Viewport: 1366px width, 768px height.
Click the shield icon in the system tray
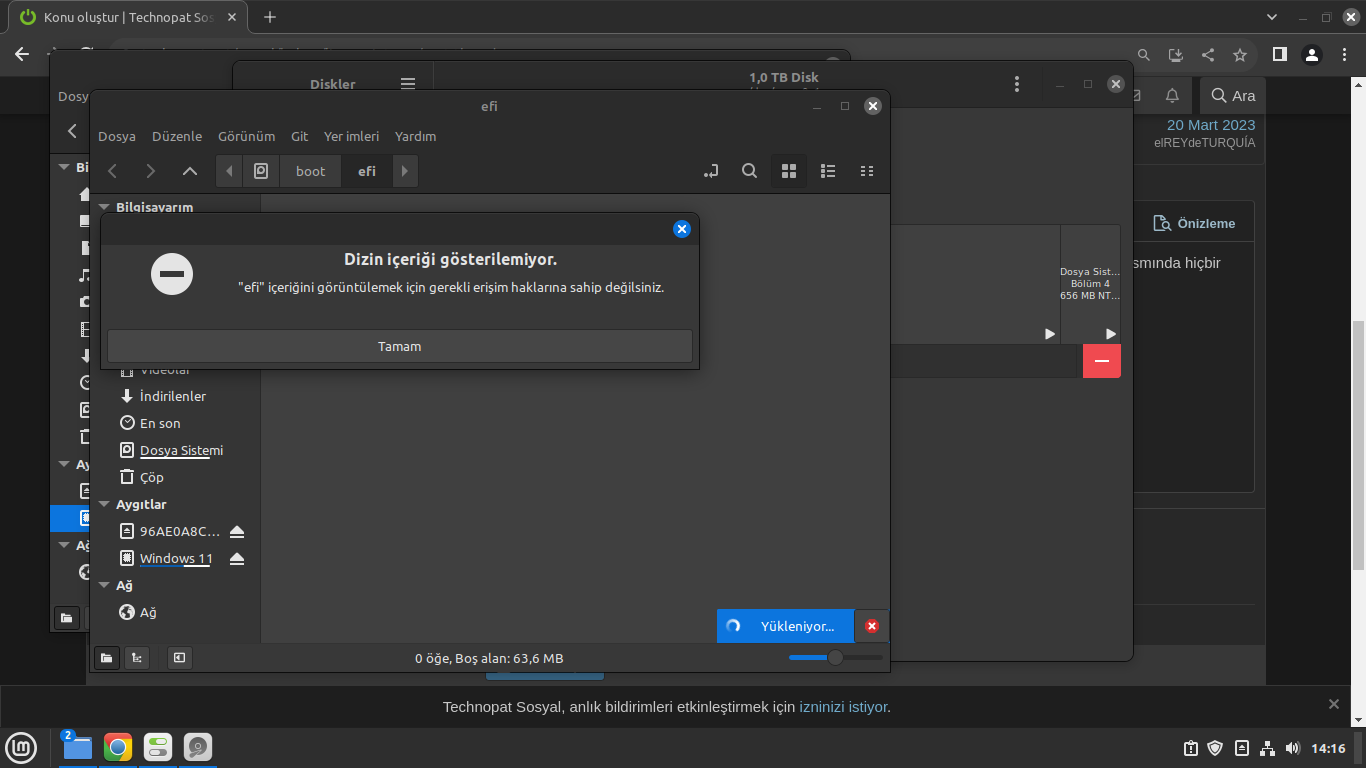coord(1216,748)
